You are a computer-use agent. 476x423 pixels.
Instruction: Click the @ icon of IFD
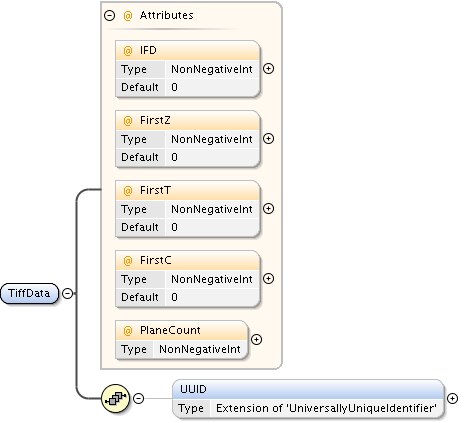click(x=128, y=51)
